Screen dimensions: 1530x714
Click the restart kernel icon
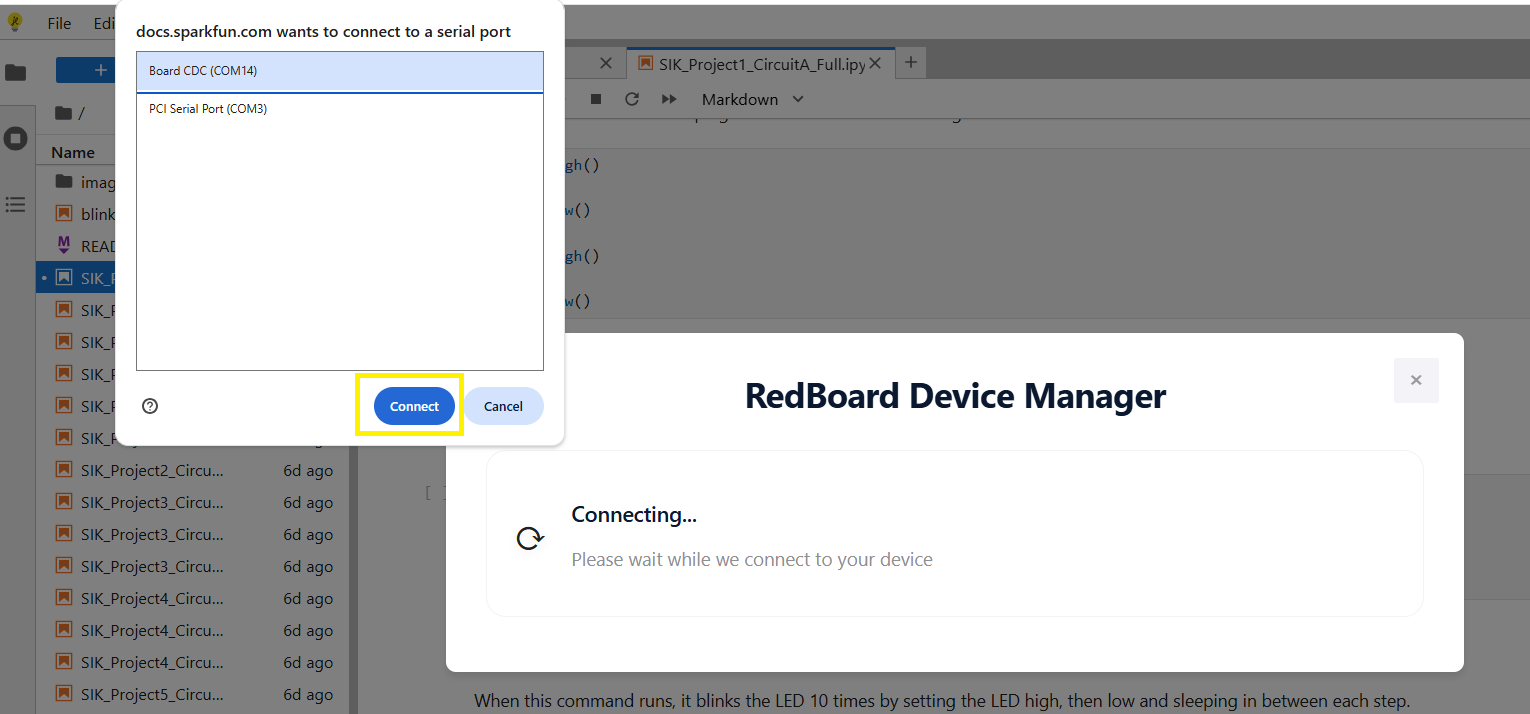(631, 99)
